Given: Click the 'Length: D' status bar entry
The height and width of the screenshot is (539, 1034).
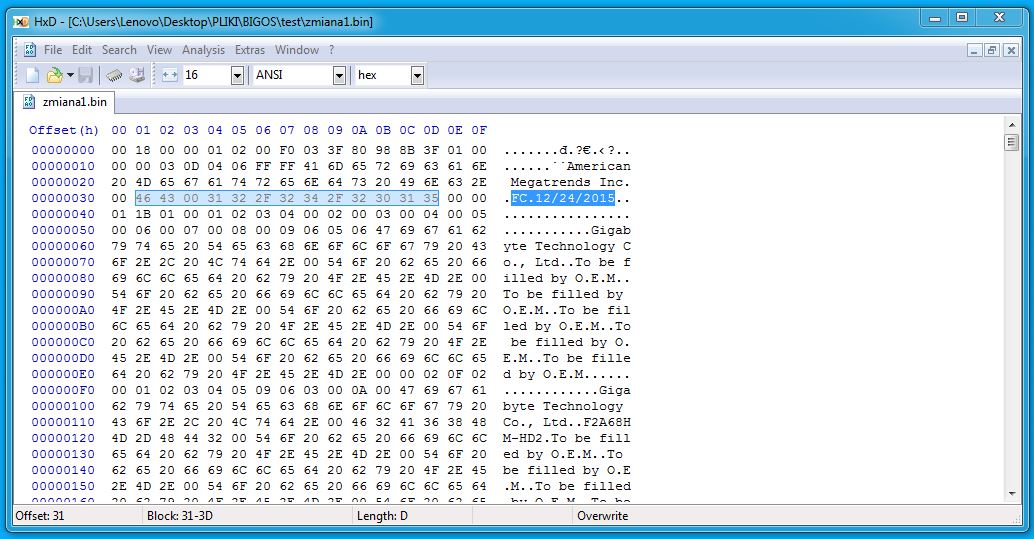Looking at the screenshot, I should [382, 516].
